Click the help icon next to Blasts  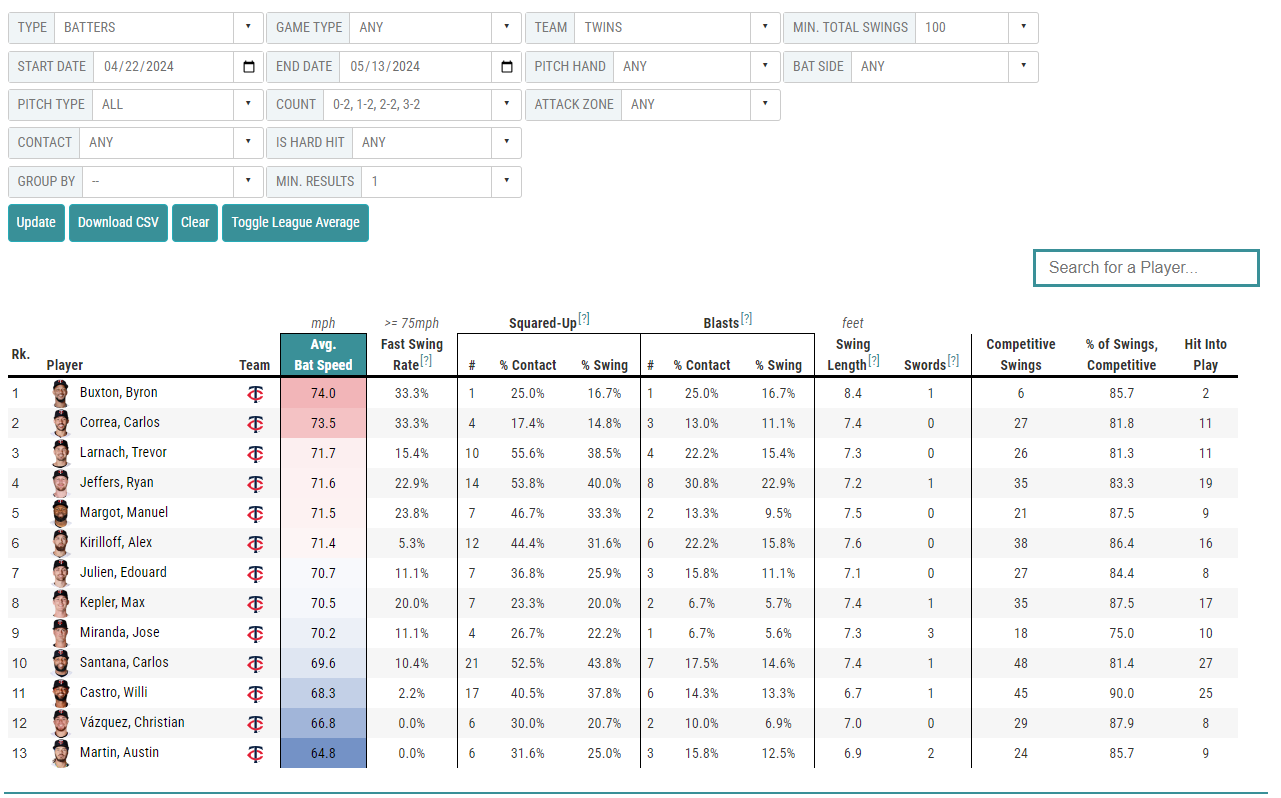(746, 319)
